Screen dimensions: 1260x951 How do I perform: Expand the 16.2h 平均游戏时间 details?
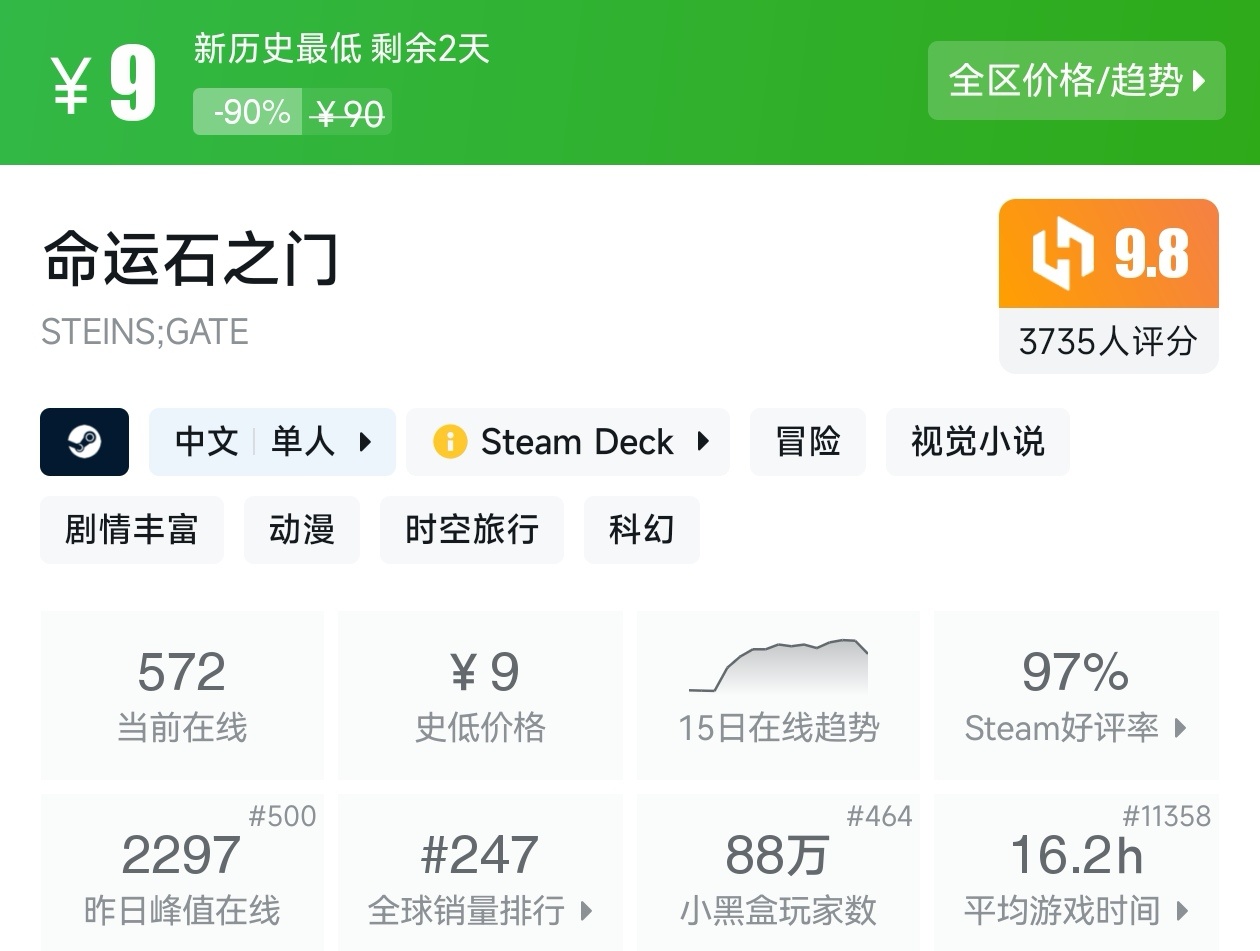(1076, 872)
